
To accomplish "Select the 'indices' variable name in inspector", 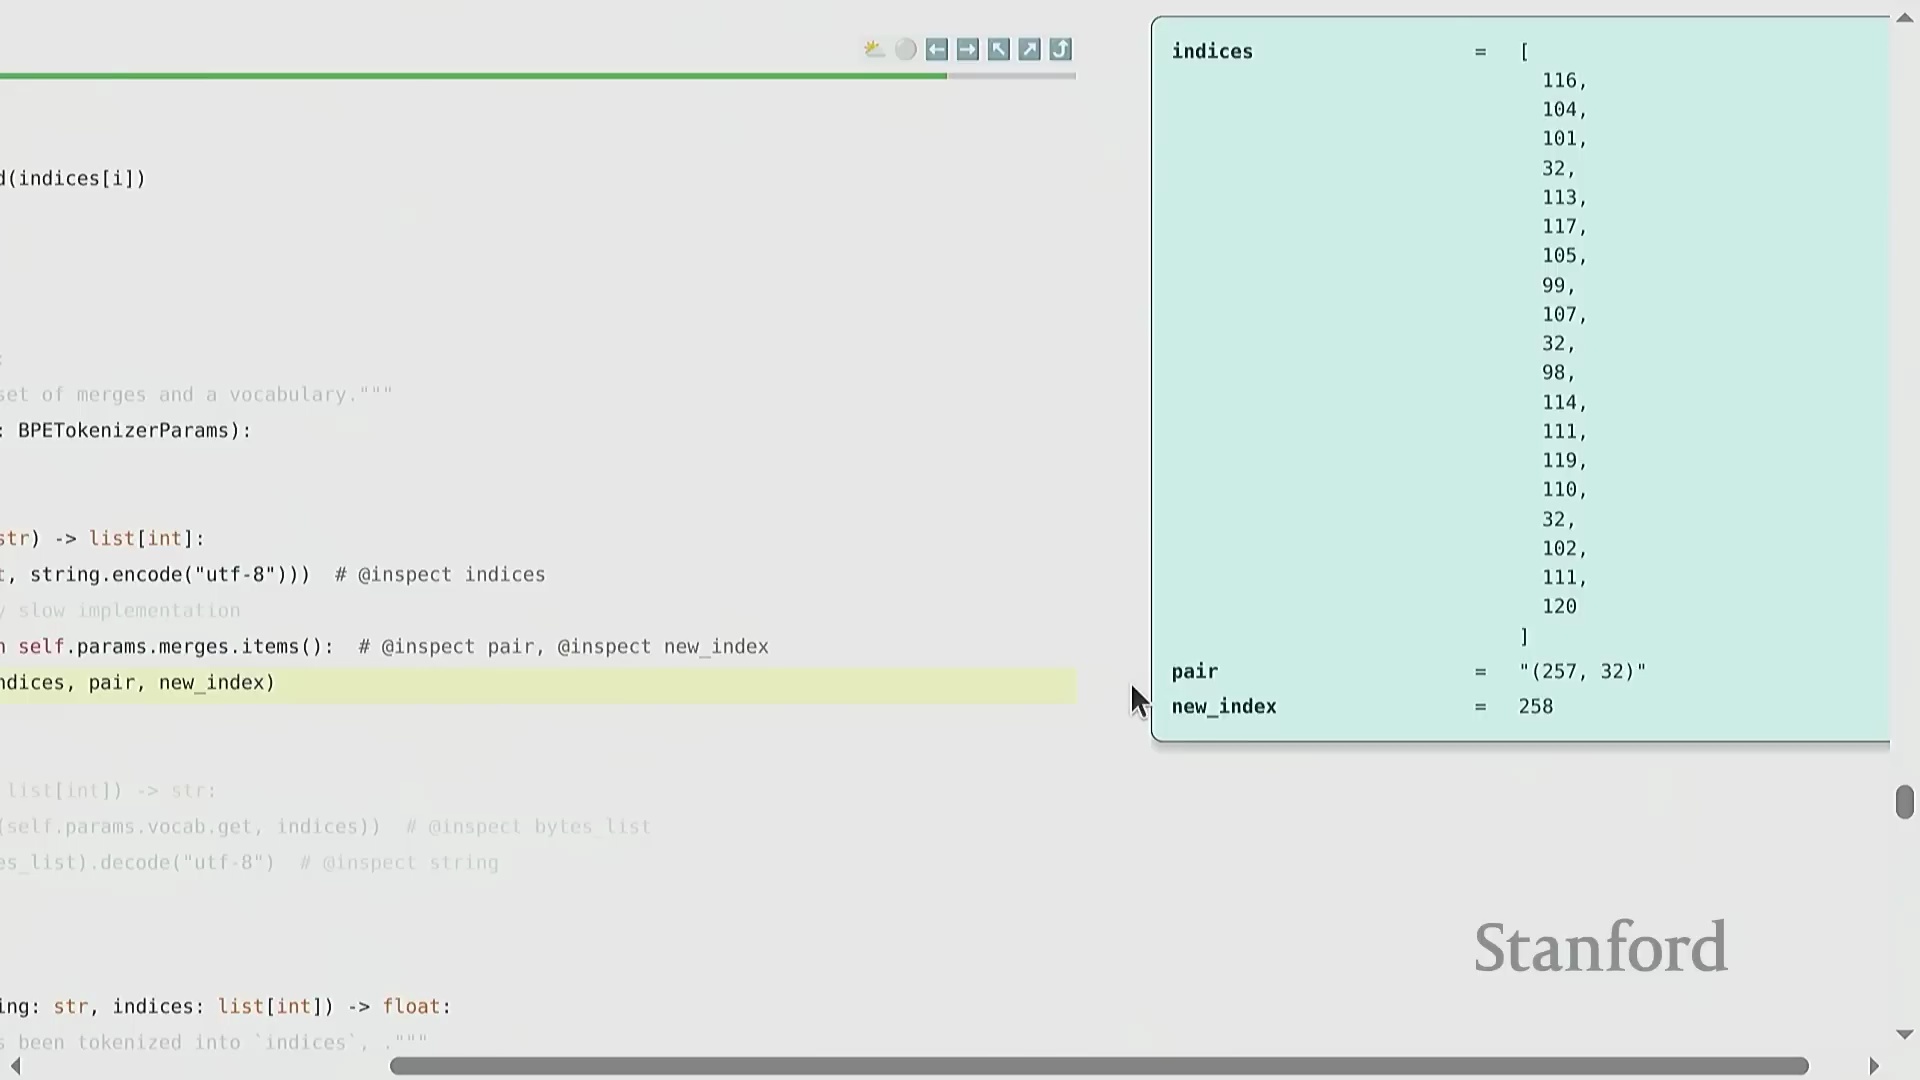I will [1212, 52].
